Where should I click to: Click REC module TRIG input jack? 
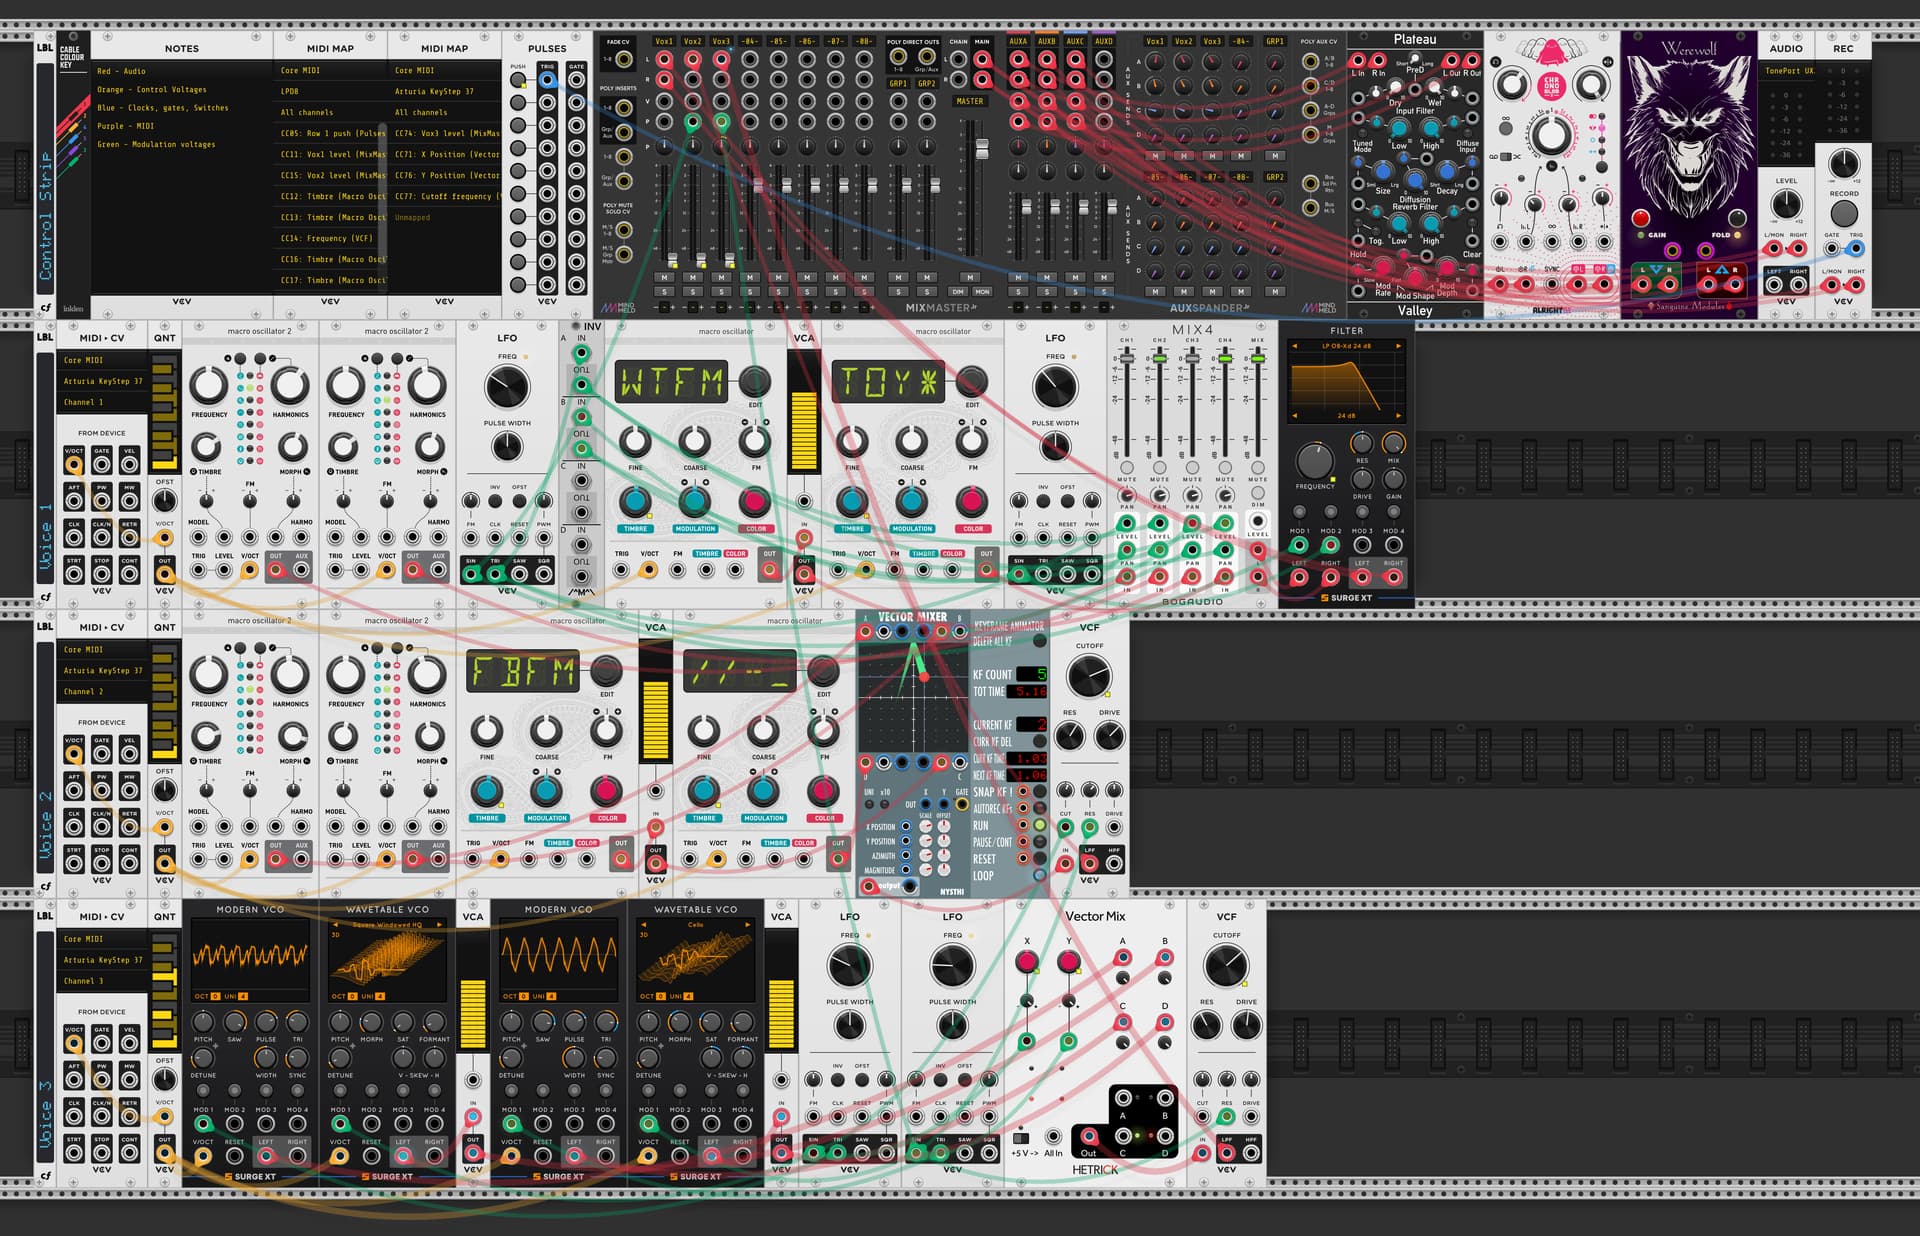click(1856, 248)
